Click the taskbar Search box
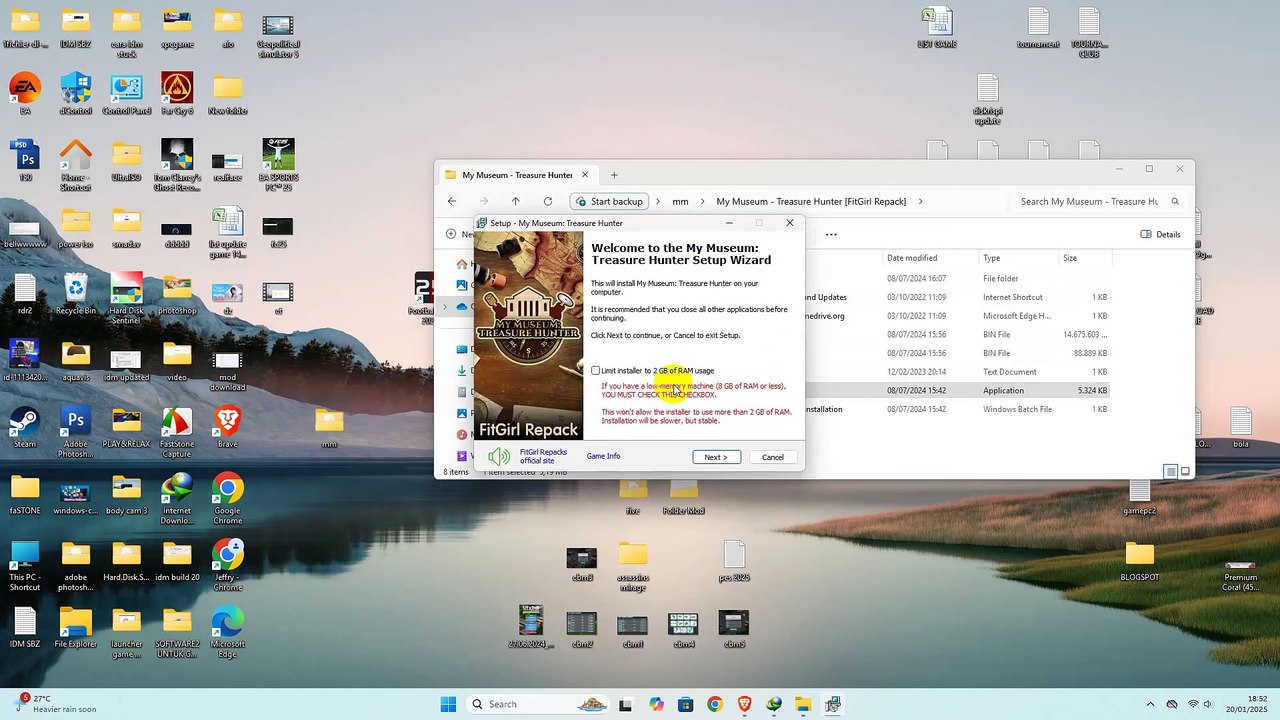 [x=538, y=704]
